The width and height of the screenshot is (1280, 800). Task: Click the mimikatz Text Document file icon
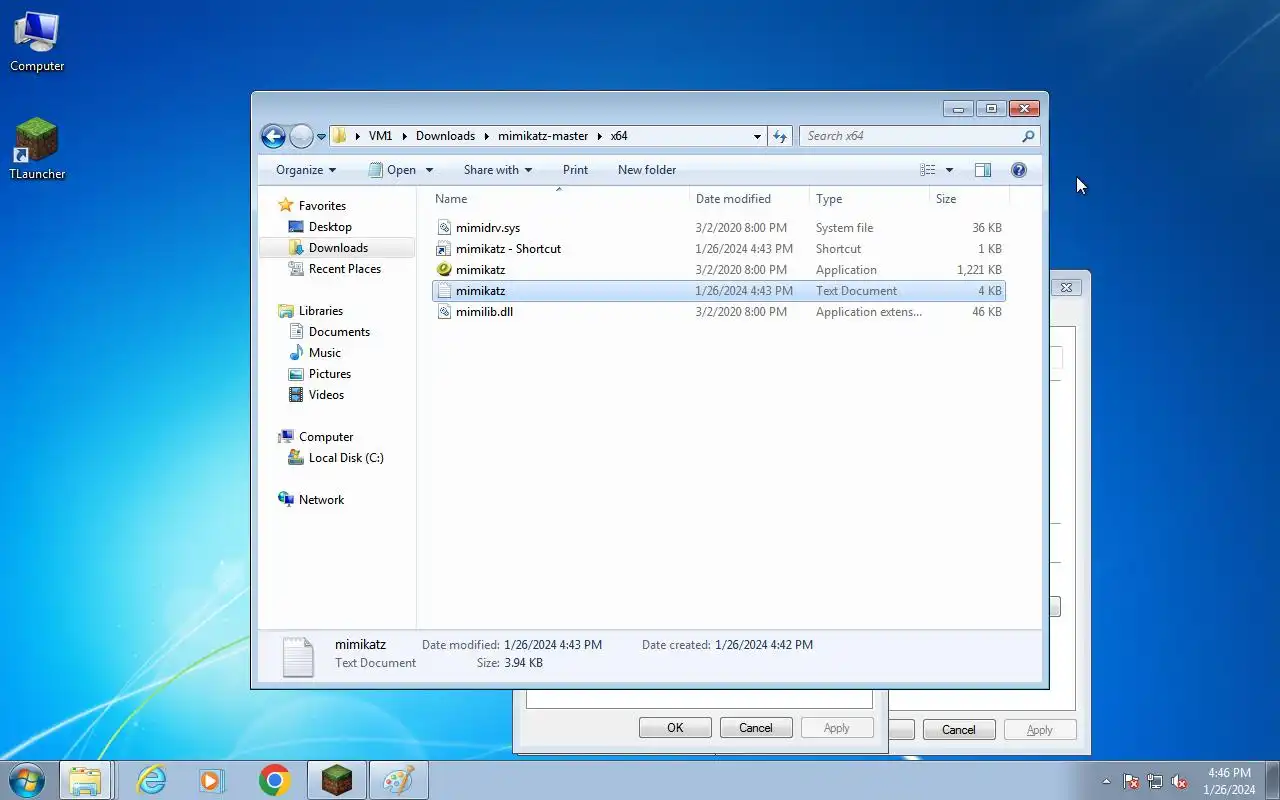click(x=445, y=291)
